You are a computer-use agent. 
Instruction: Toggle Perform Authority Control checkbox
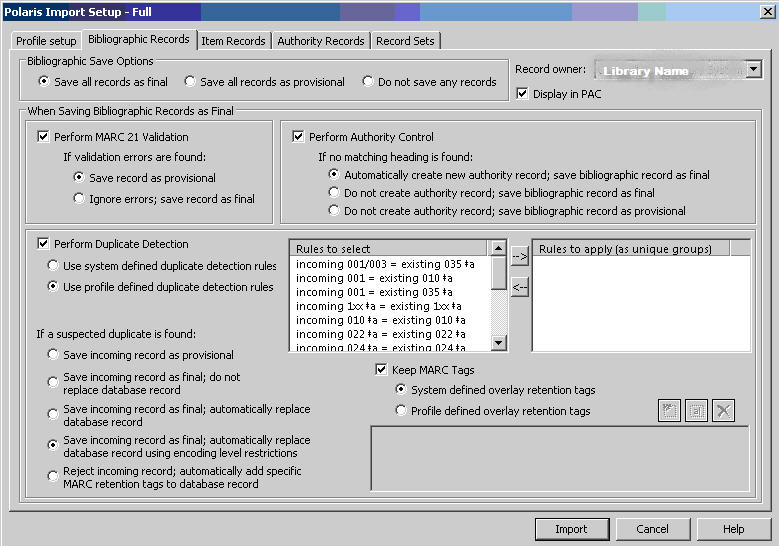pos(298,136)
